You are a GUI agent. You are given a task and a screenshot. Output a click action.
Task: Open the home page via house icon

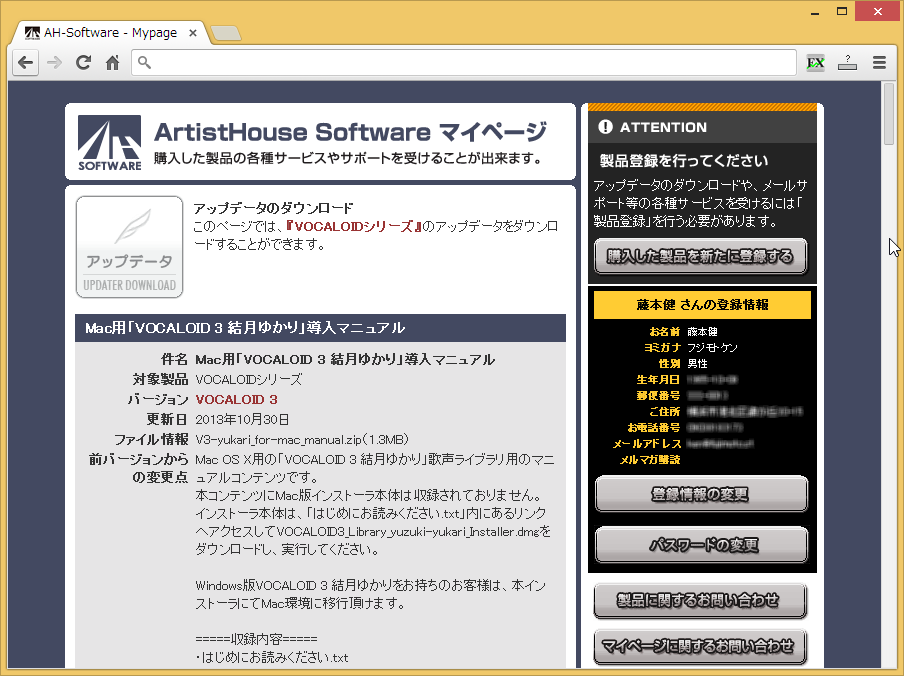(x=112, y=62)
